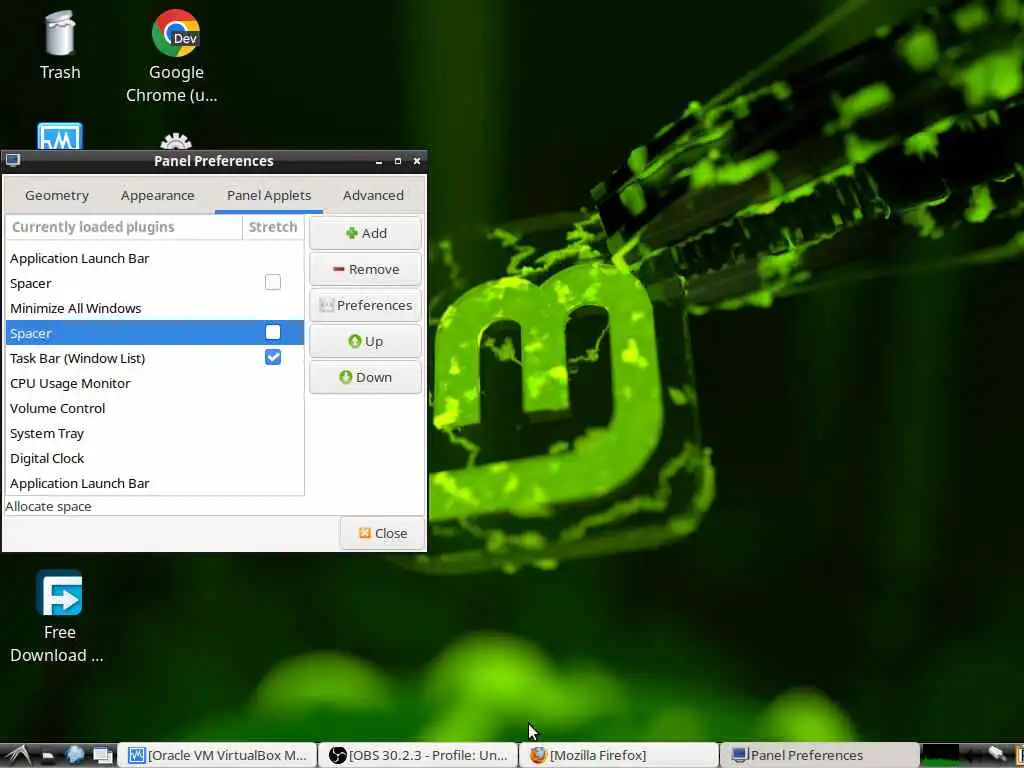Click the green arrow icon beside Up
1024x768 pixels.
coord(355,341)
